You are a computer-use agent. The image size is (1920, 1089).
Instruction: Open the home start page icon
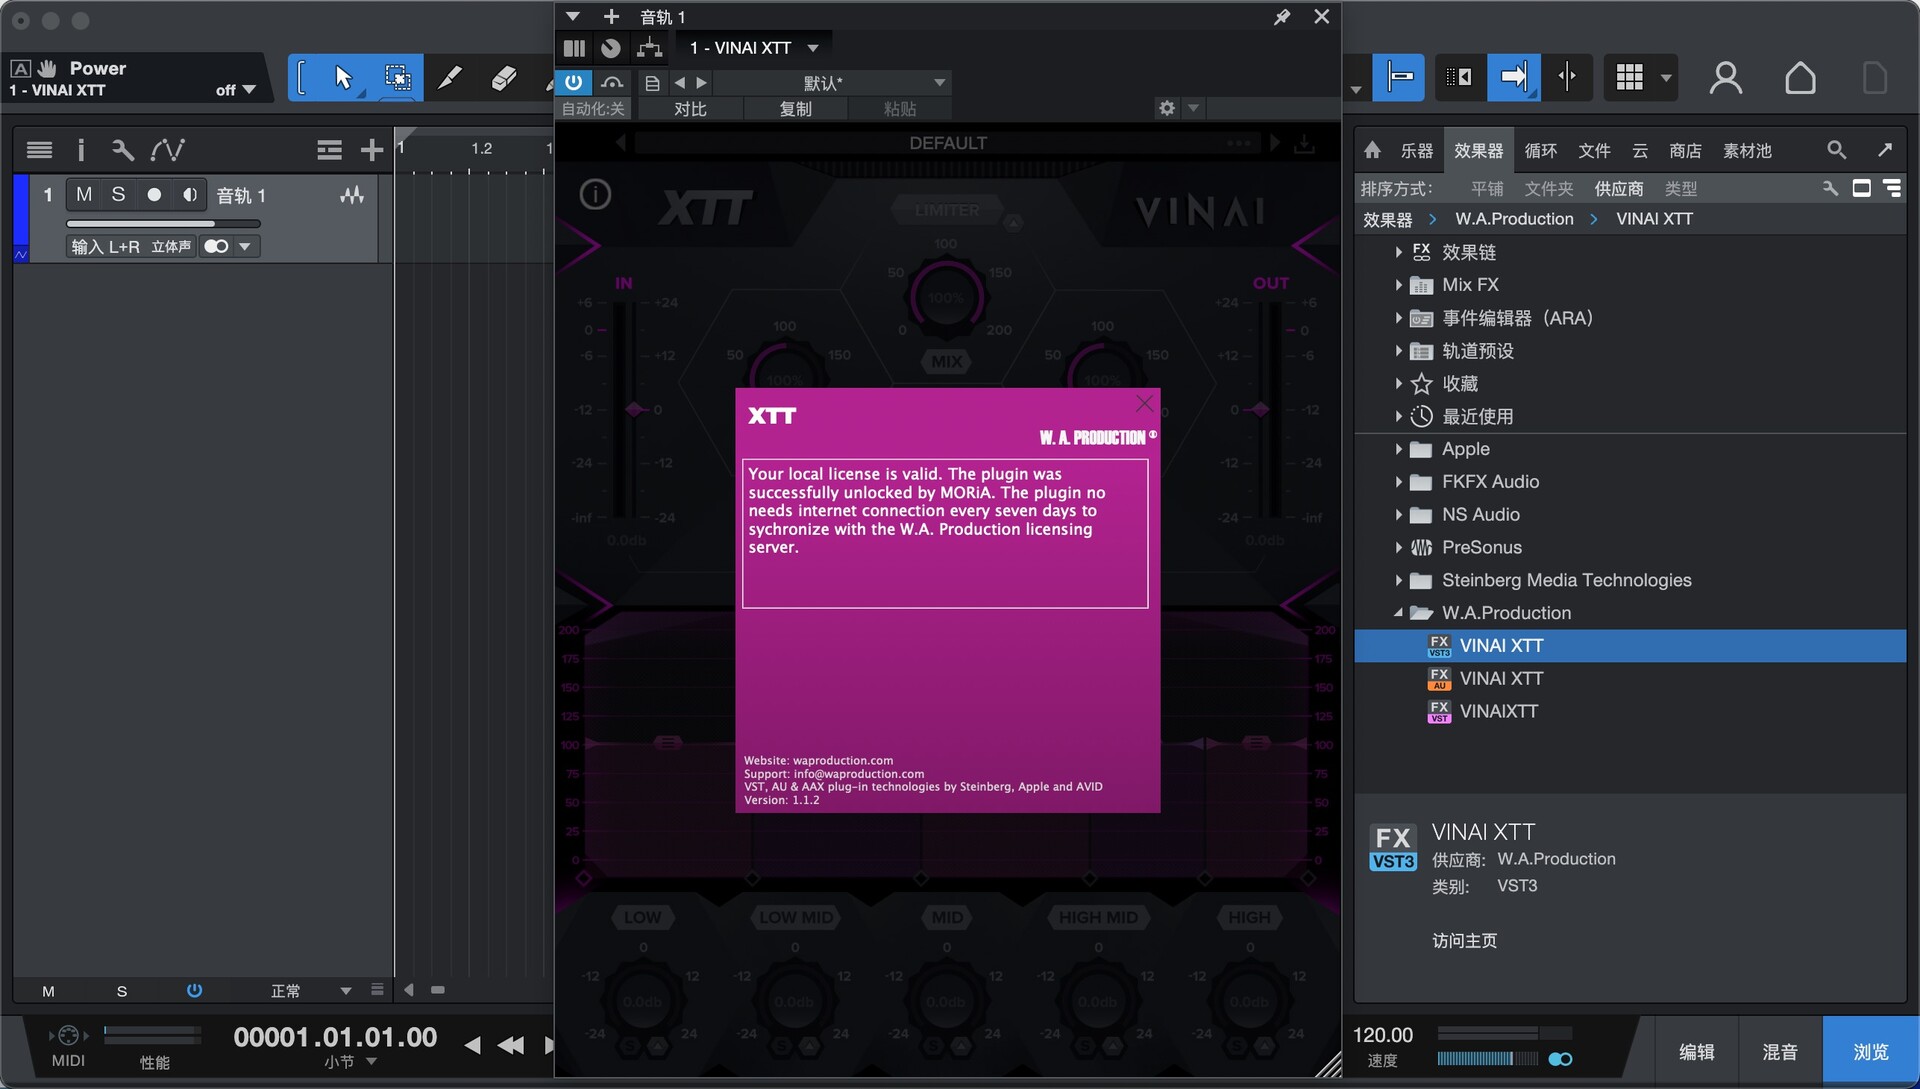pos(1800,78)
